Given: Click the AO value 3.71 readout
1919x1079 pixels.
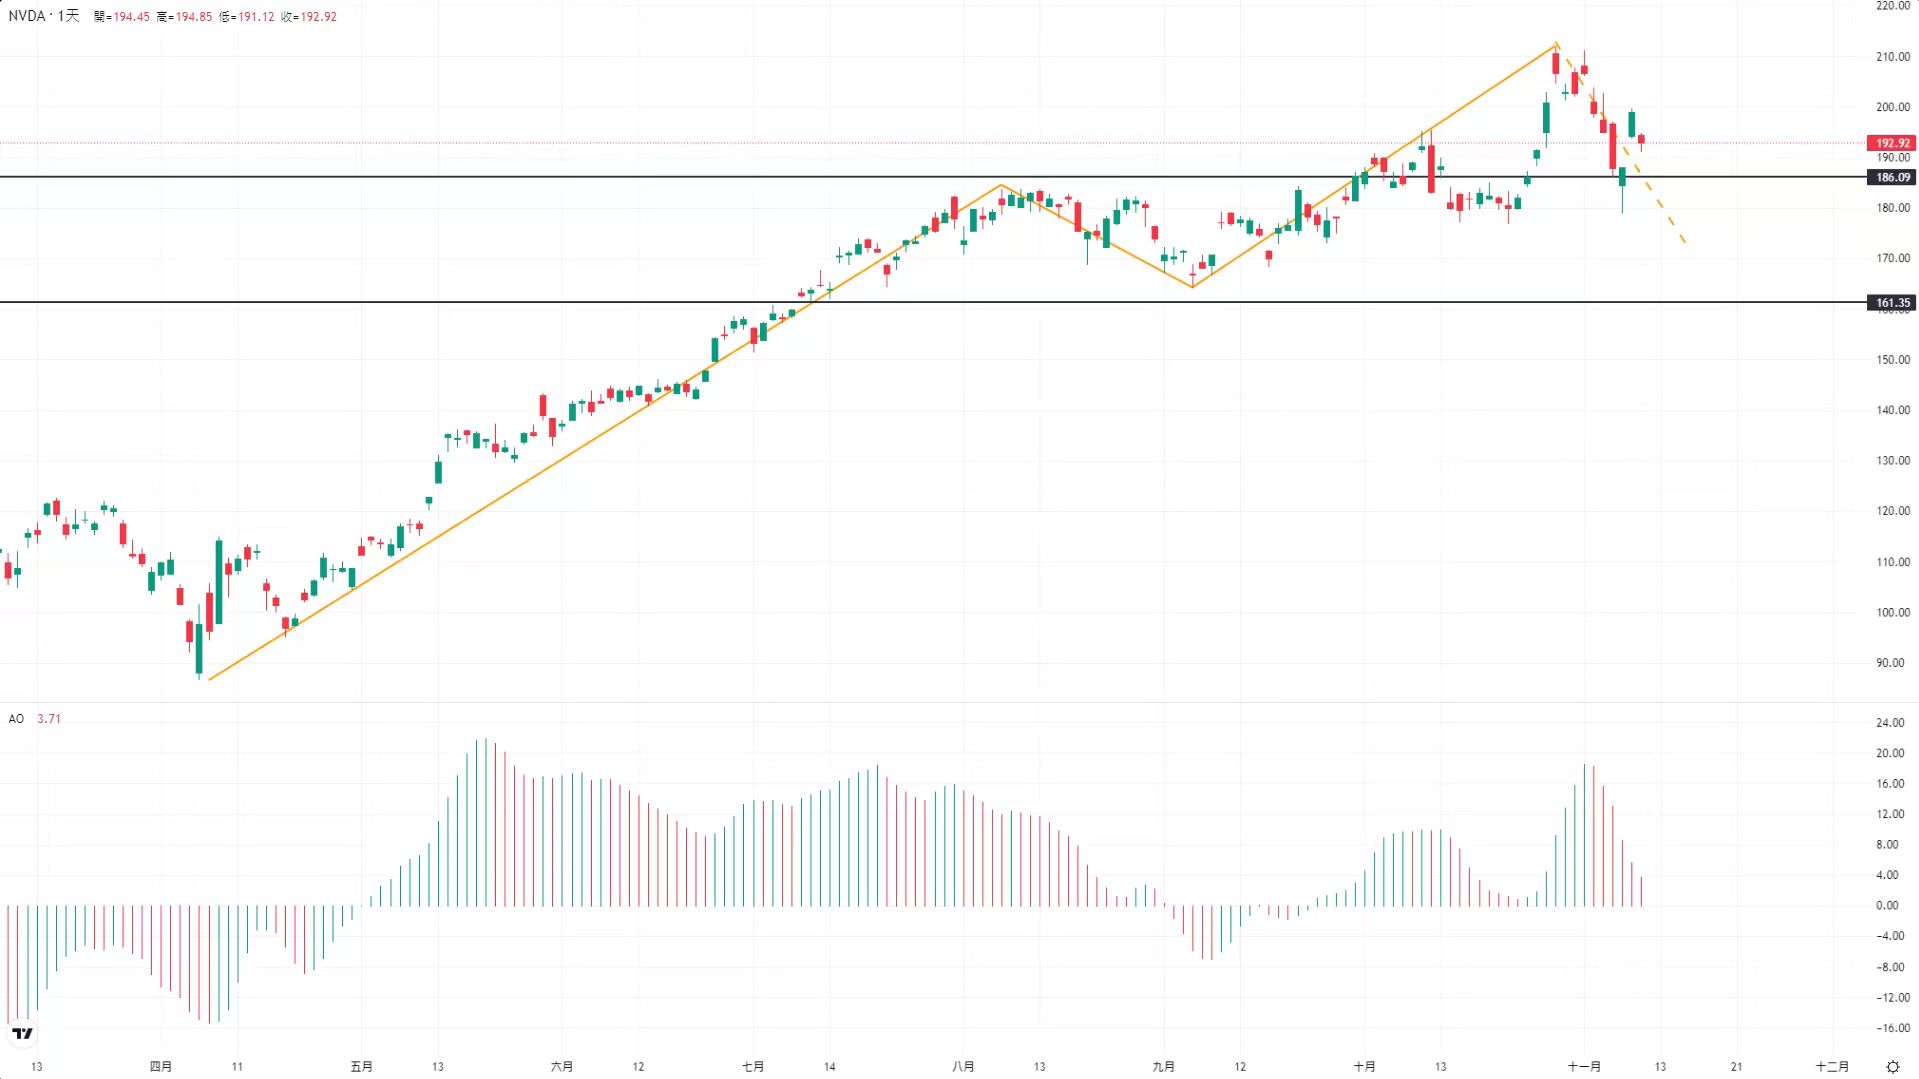Looking at the screenshot, I should pyautogui.click(x=49, y=719).
